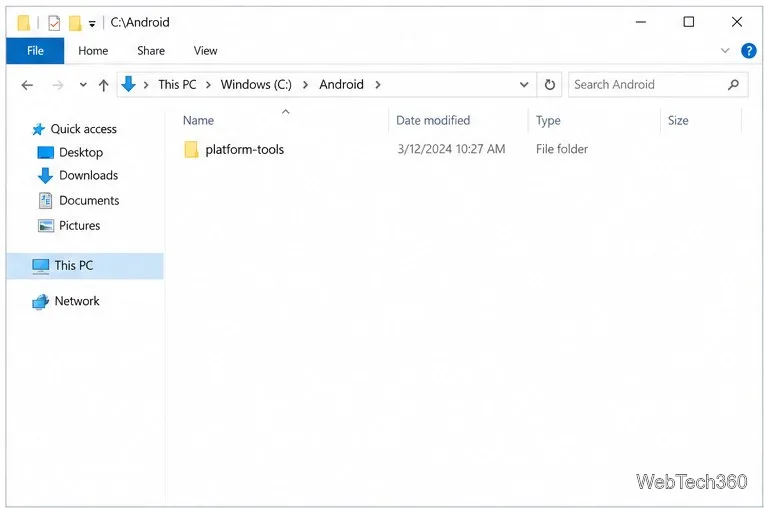Close the C:\Android window
The image size is (764, 508).
(737, 22)
